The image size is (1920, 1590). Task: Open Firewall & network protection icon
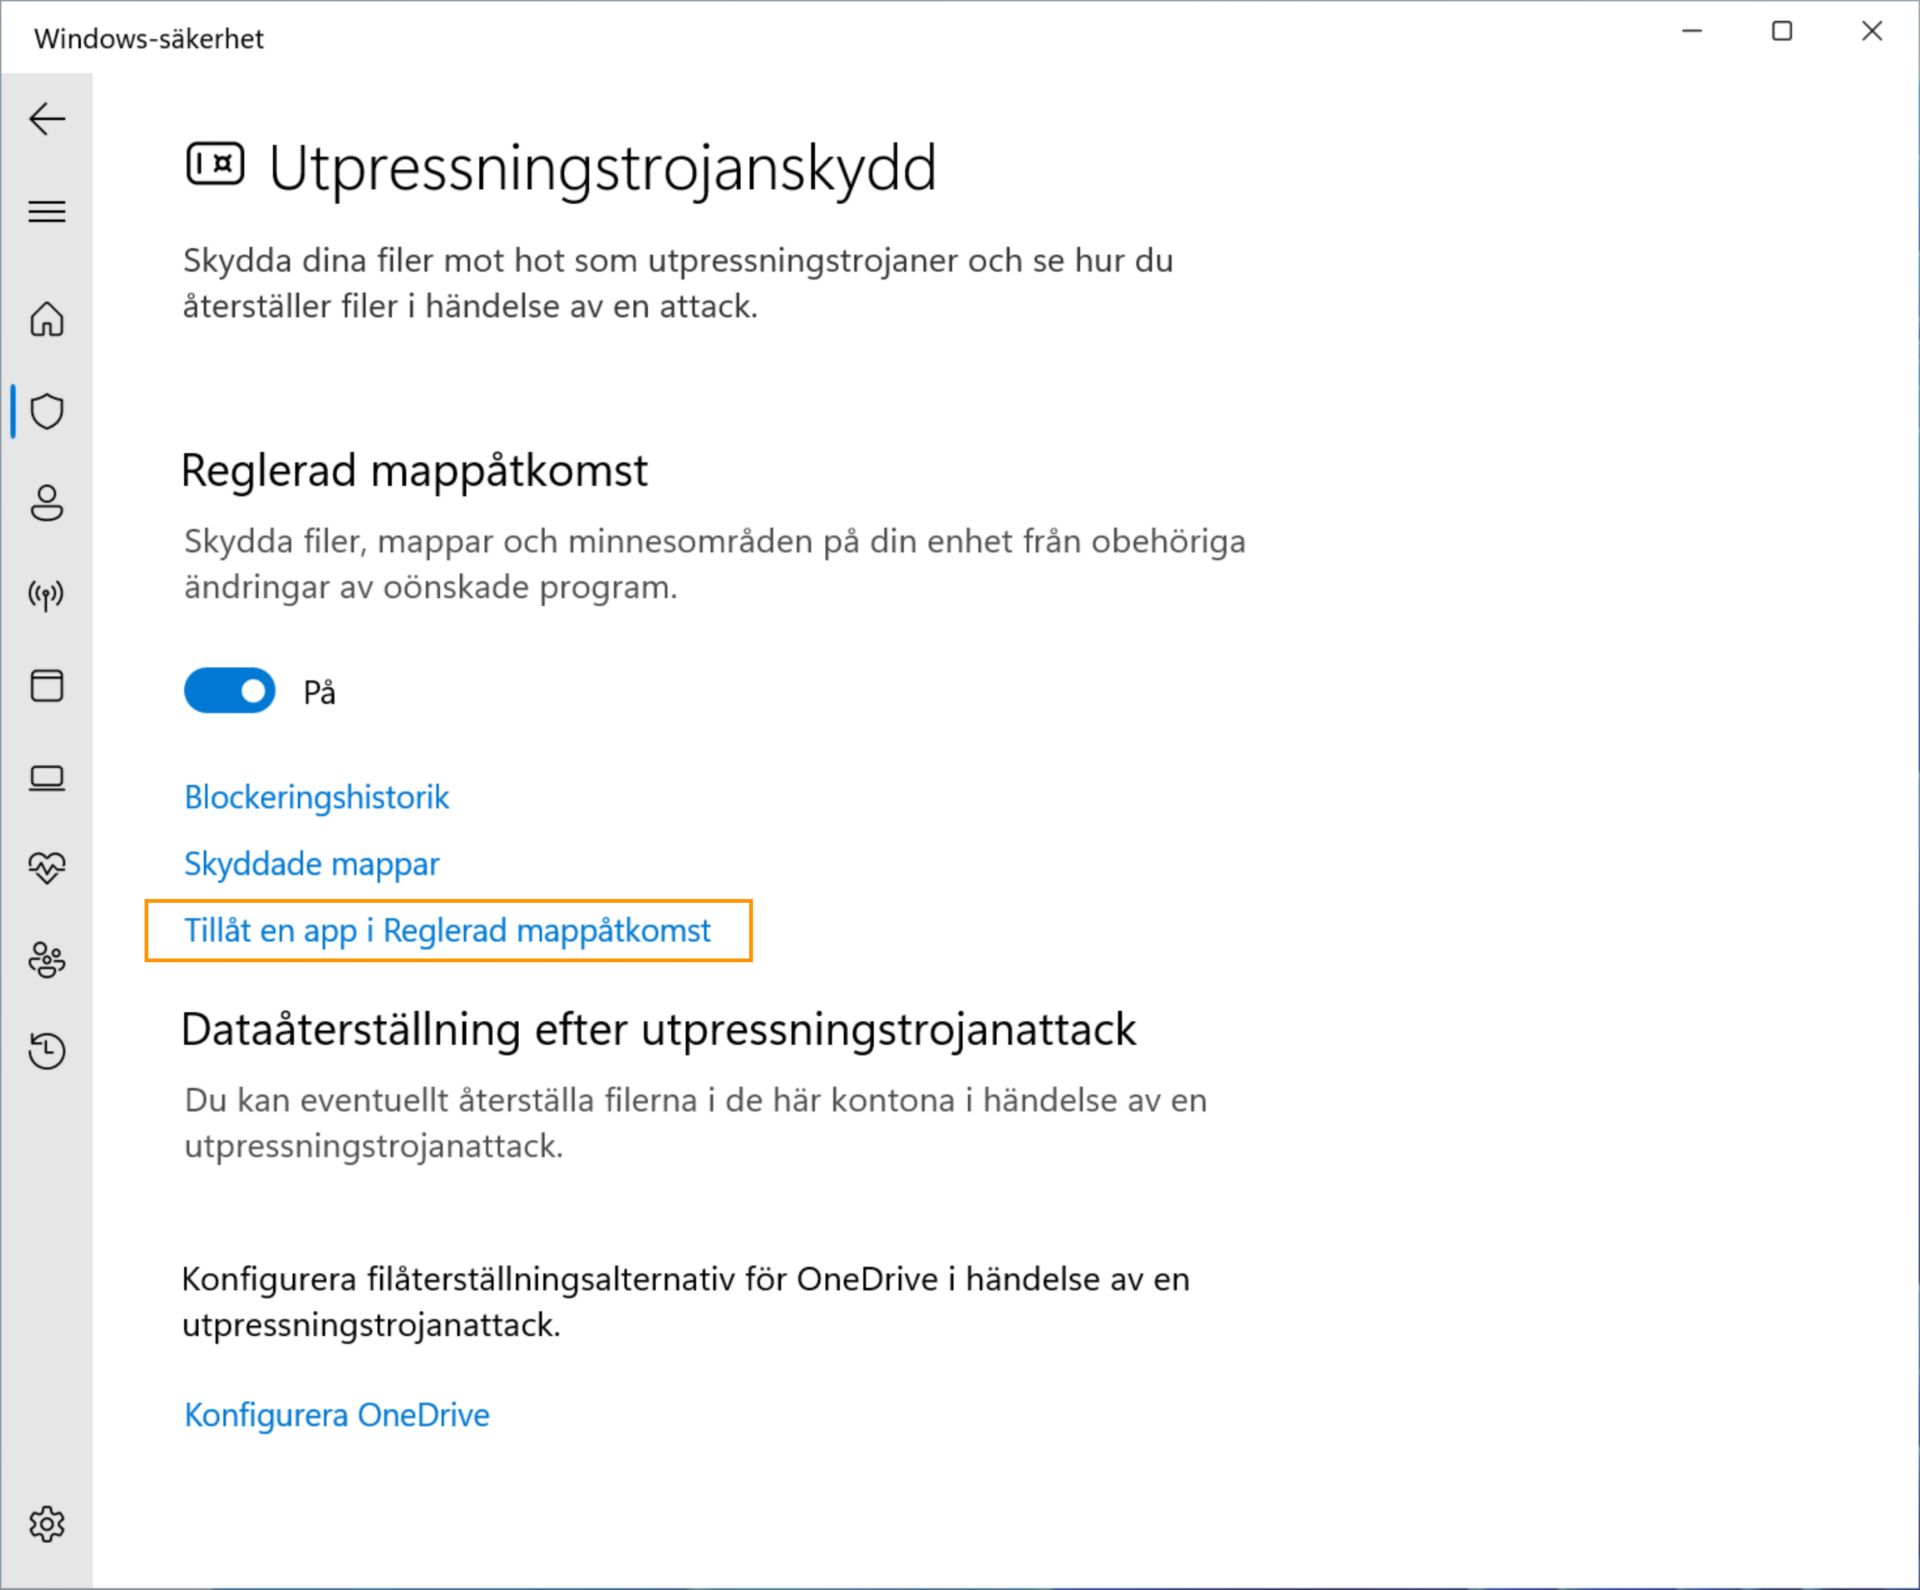pyautogui.click(x=47, y=595)
